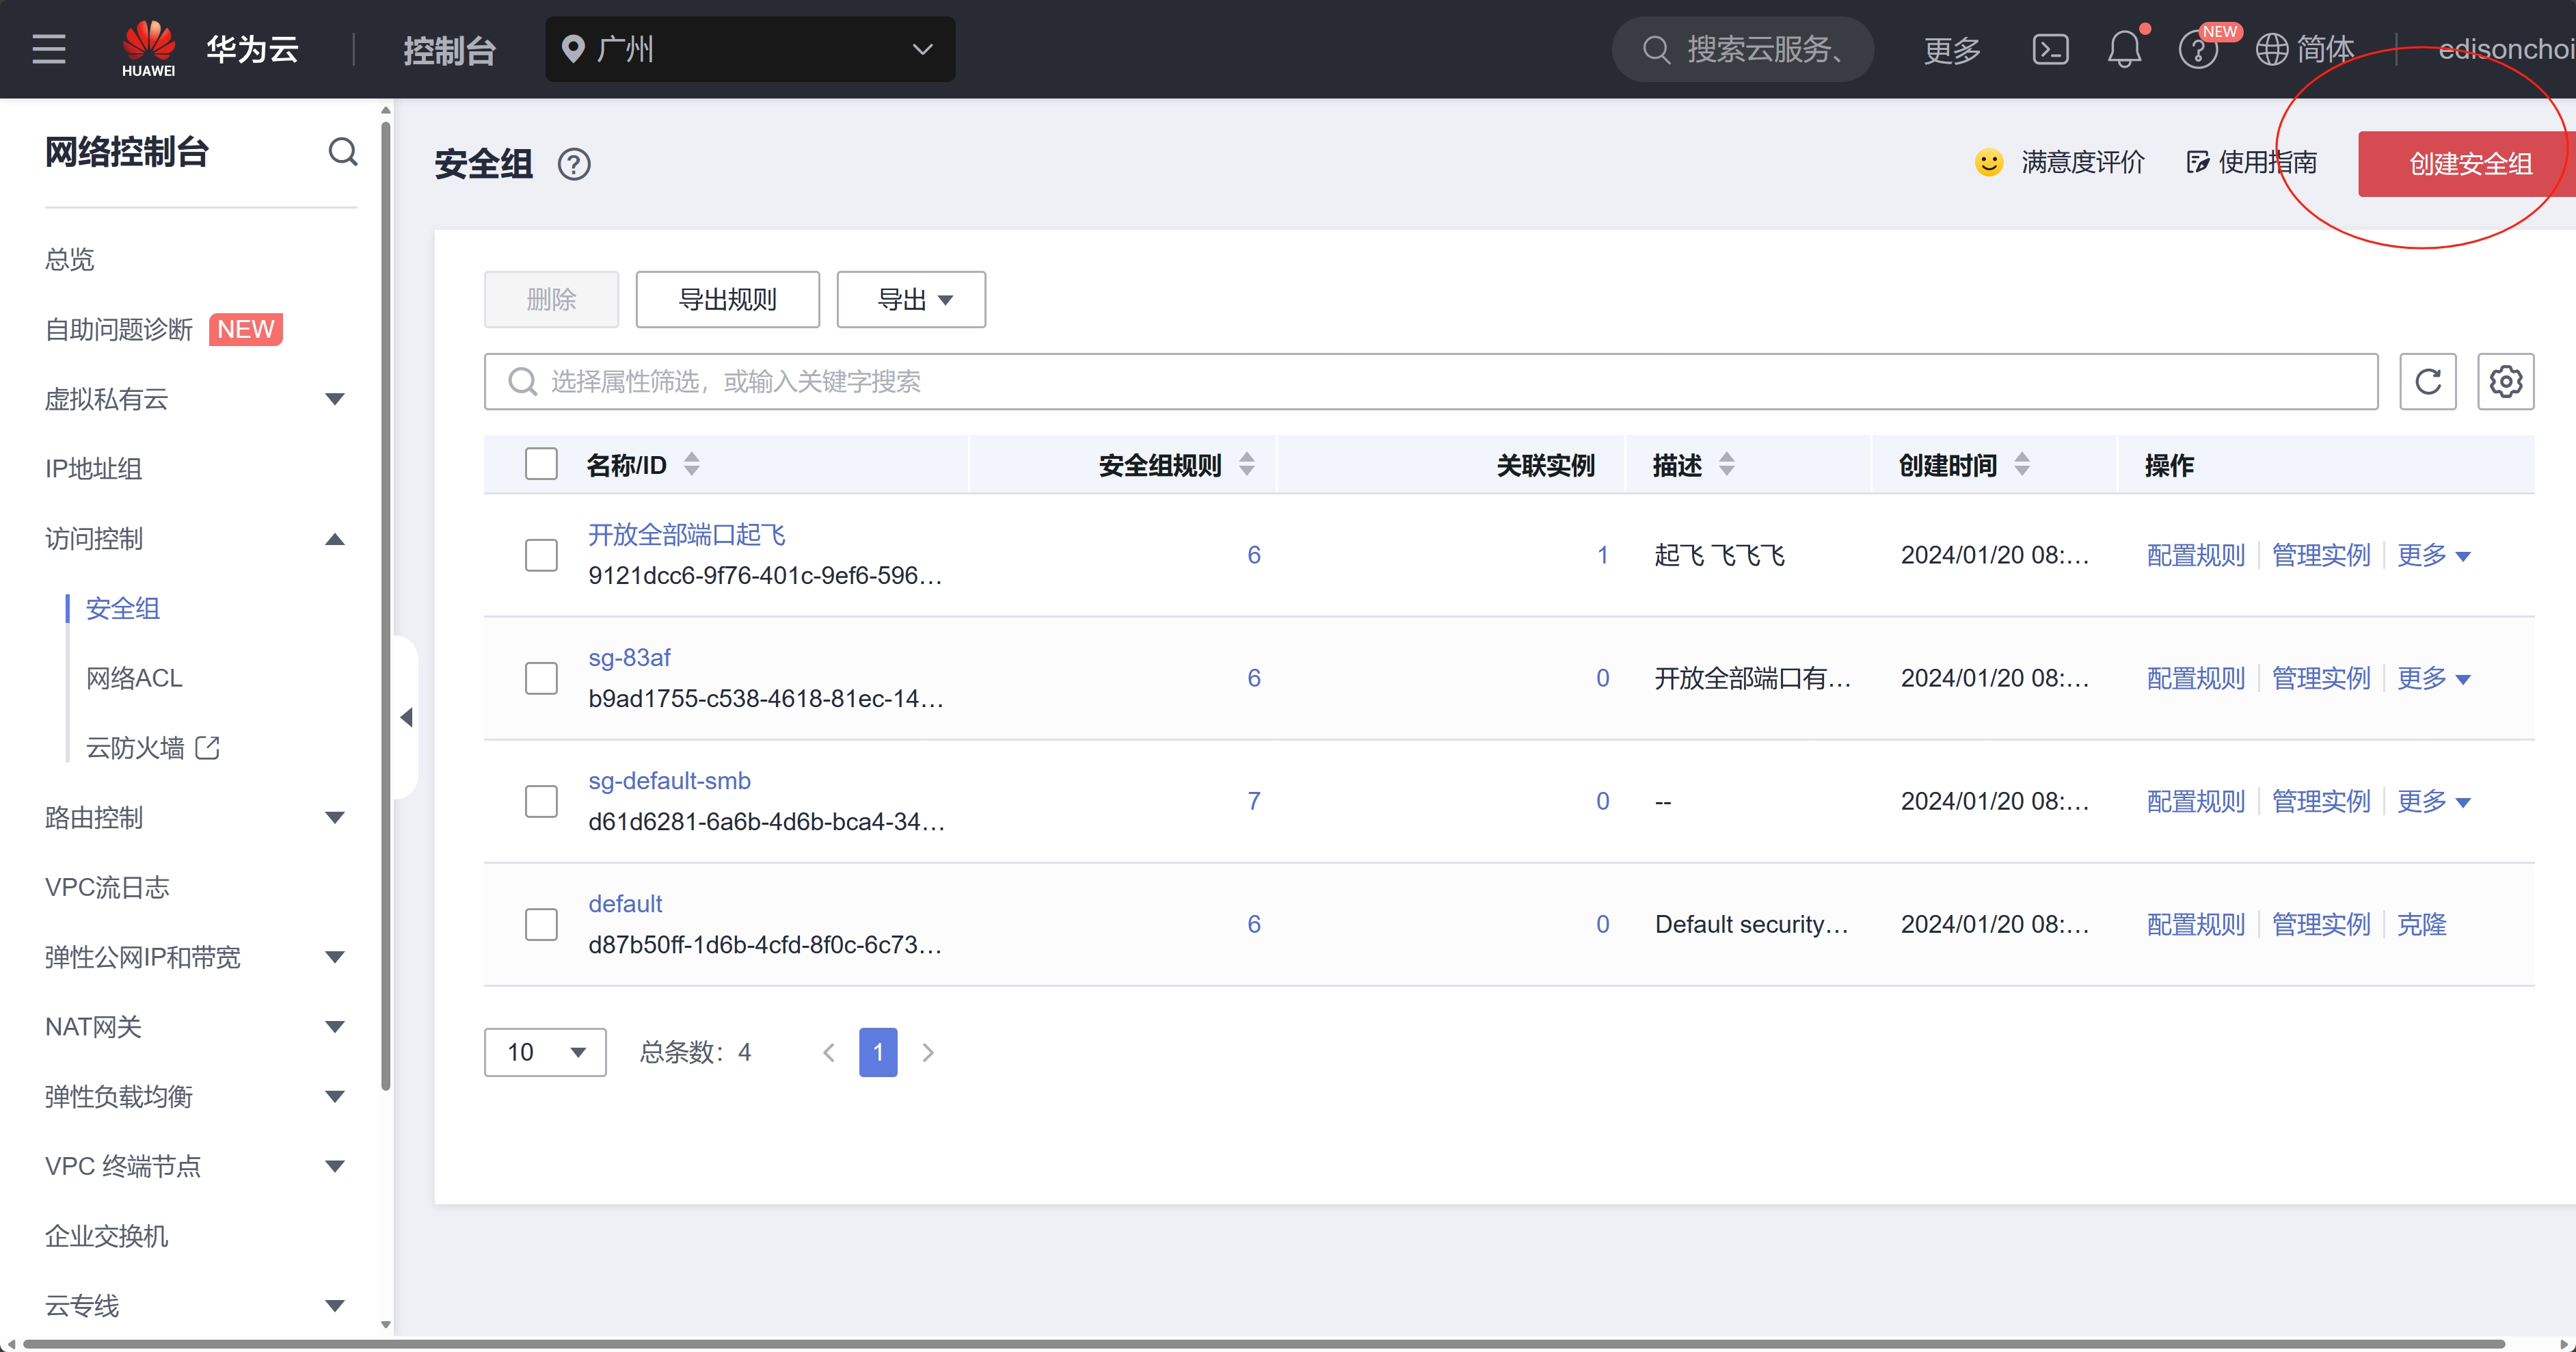Toggle the select-all header checkbox
The image size is (2576, 1352).
pos(541,464)
